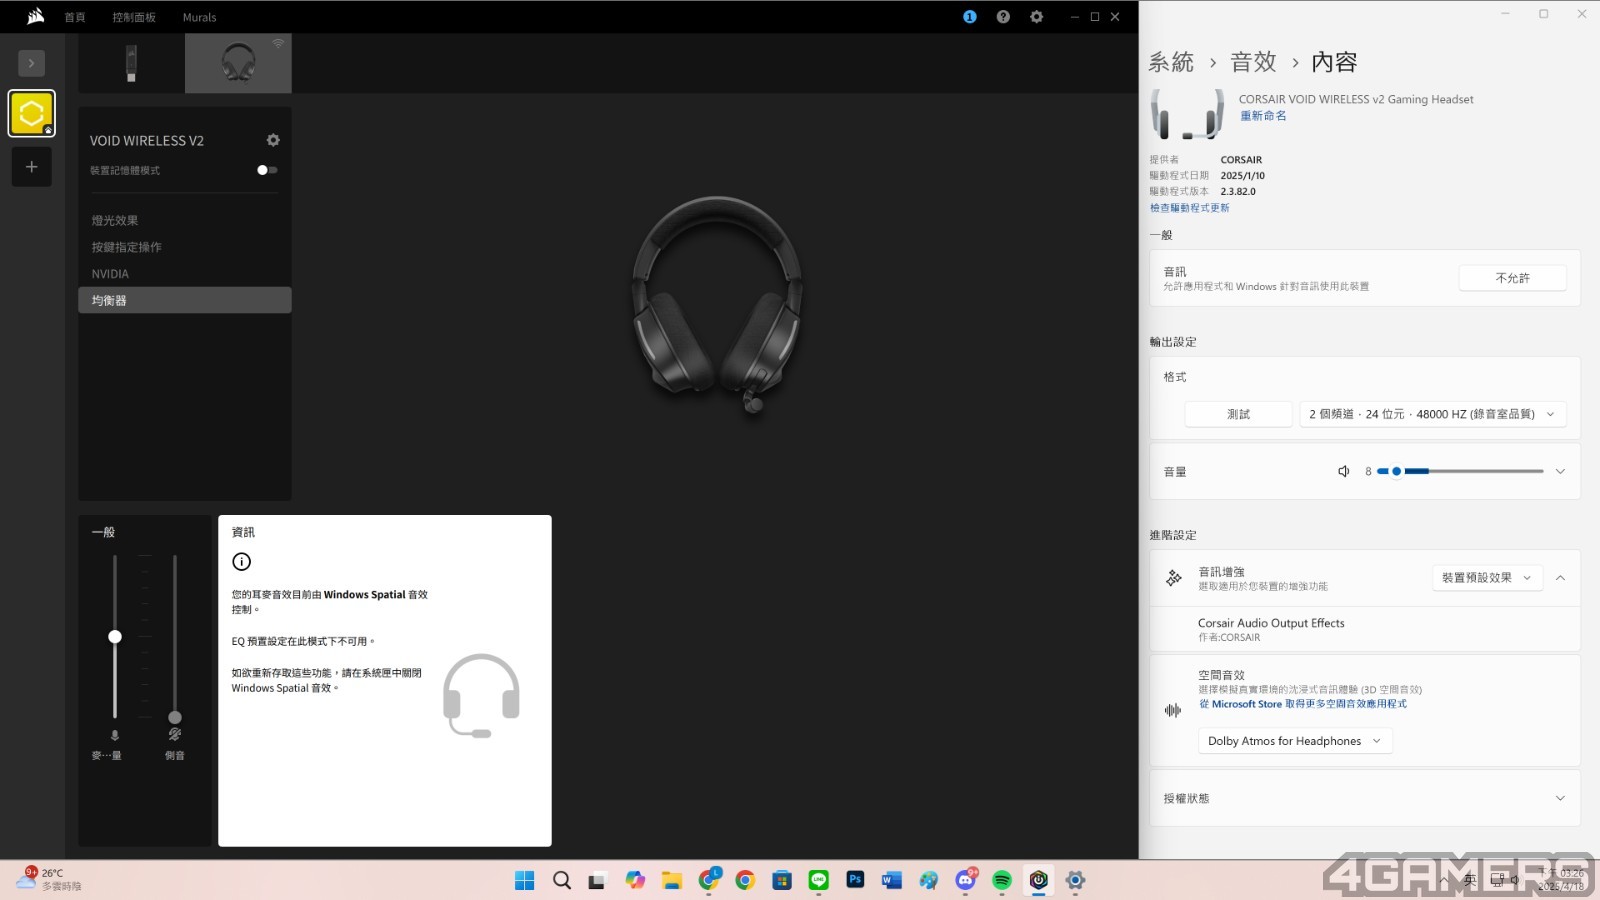Screen dimensions: 1600x900
Task: Open the audio format dropdown (2 個頻道 24 位元)
Action: [1432, 414]
